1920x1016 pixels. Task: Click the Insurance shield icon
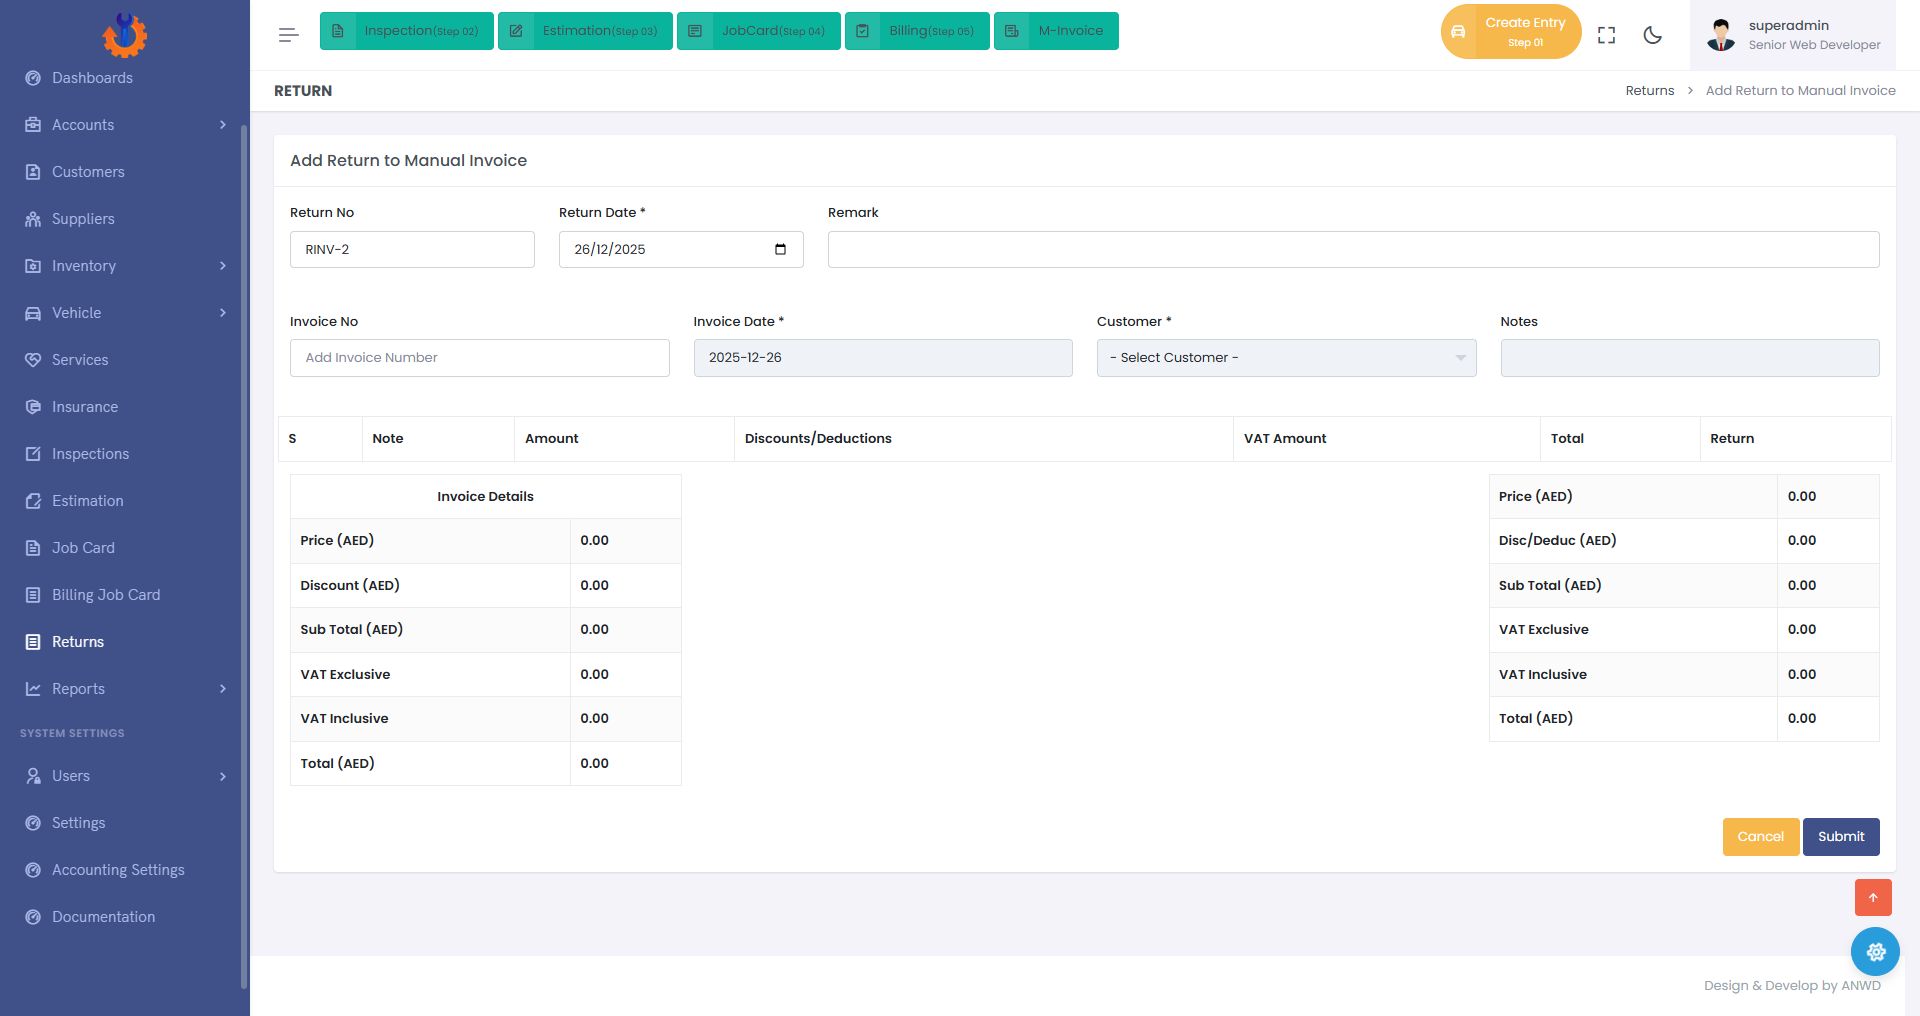point(33,407)
